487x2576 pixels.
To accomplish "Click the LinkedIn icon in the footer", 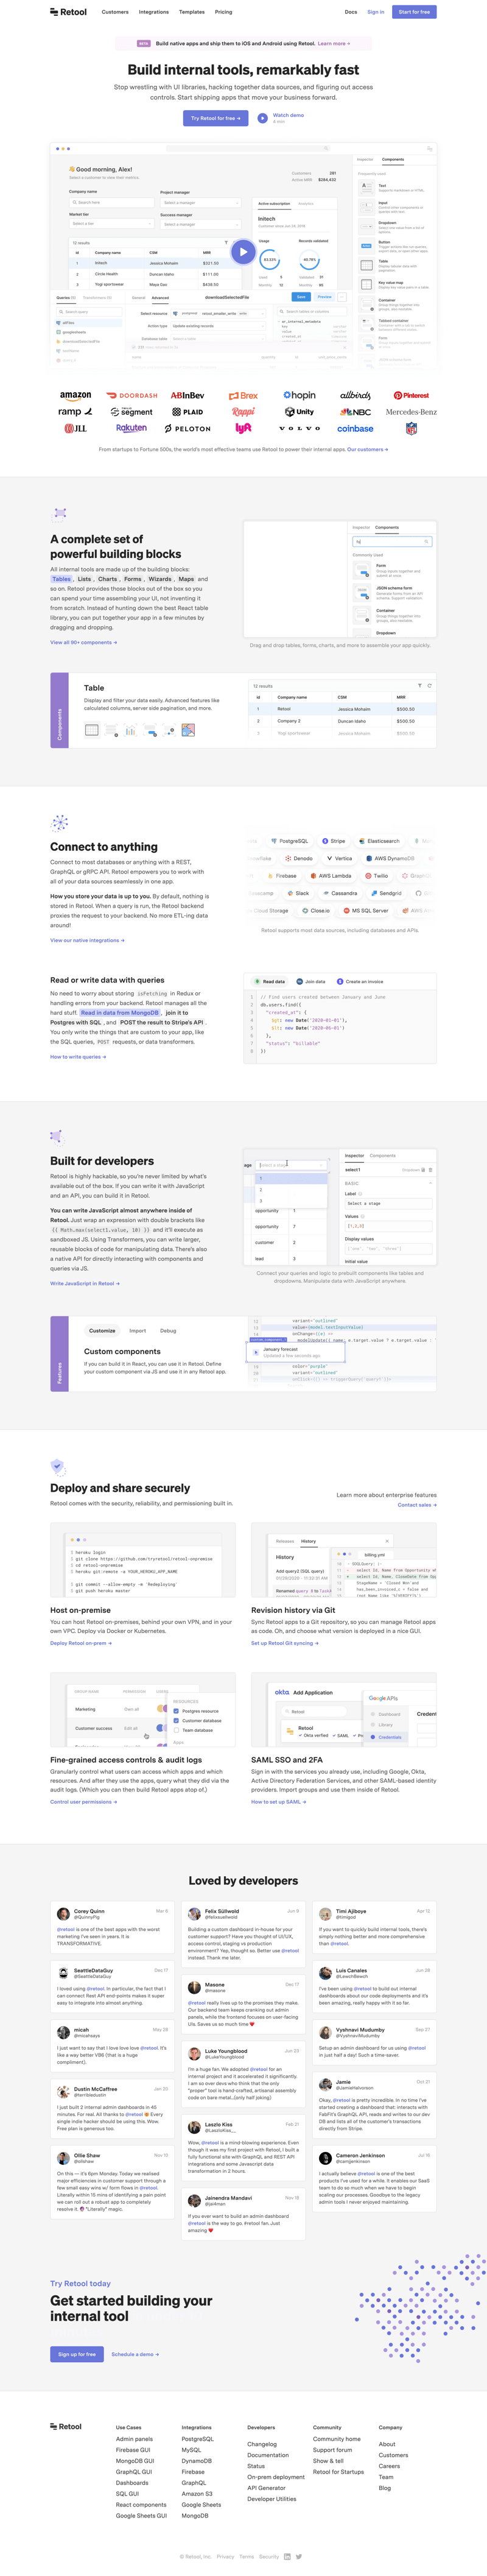I will 287,2556.
